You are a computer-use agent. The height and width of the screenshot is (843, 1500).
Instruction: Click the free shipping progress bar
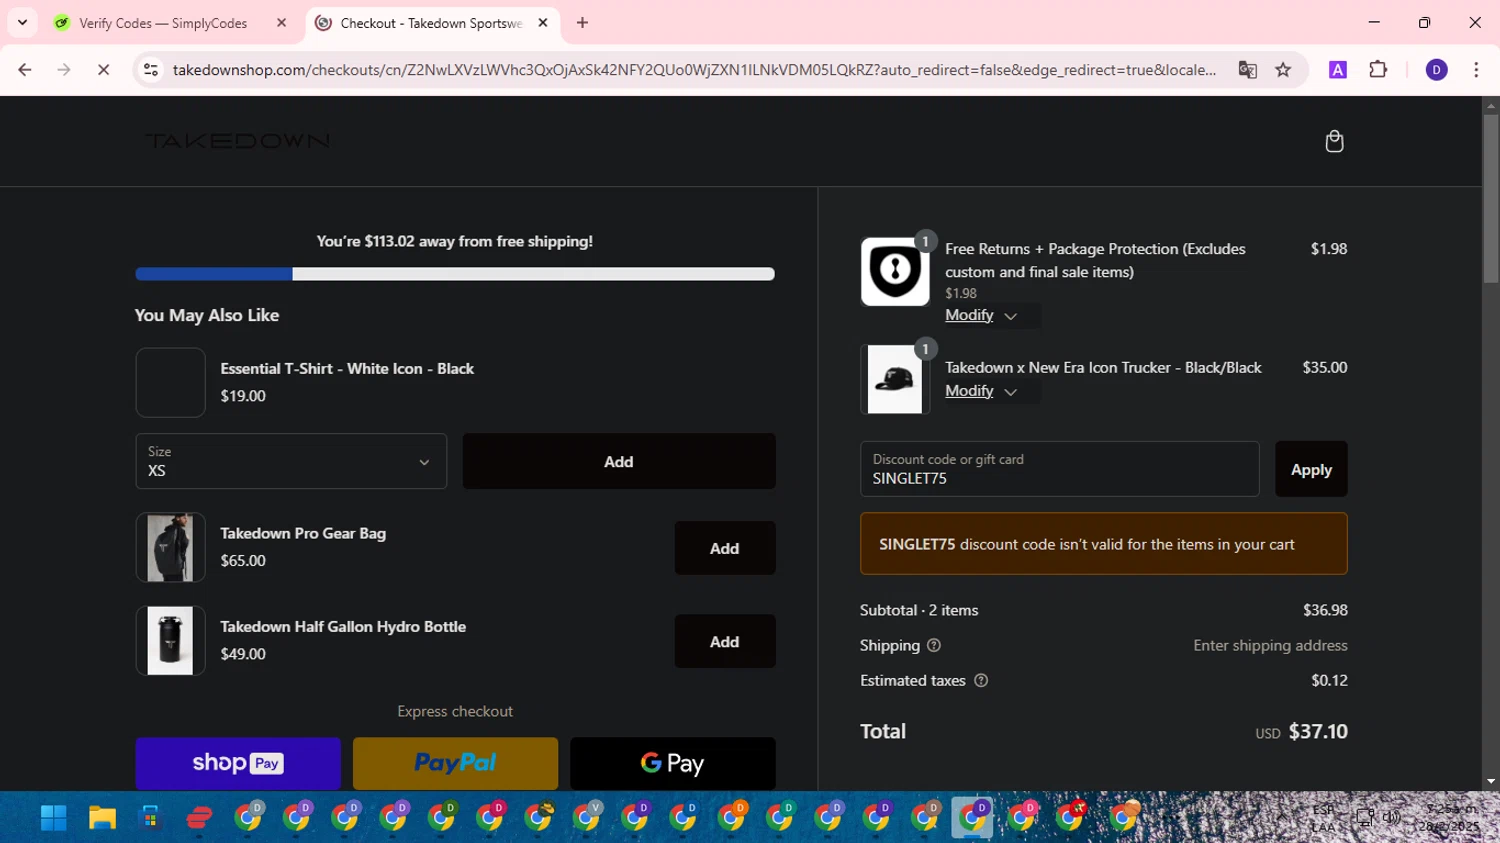click(455, 274)
